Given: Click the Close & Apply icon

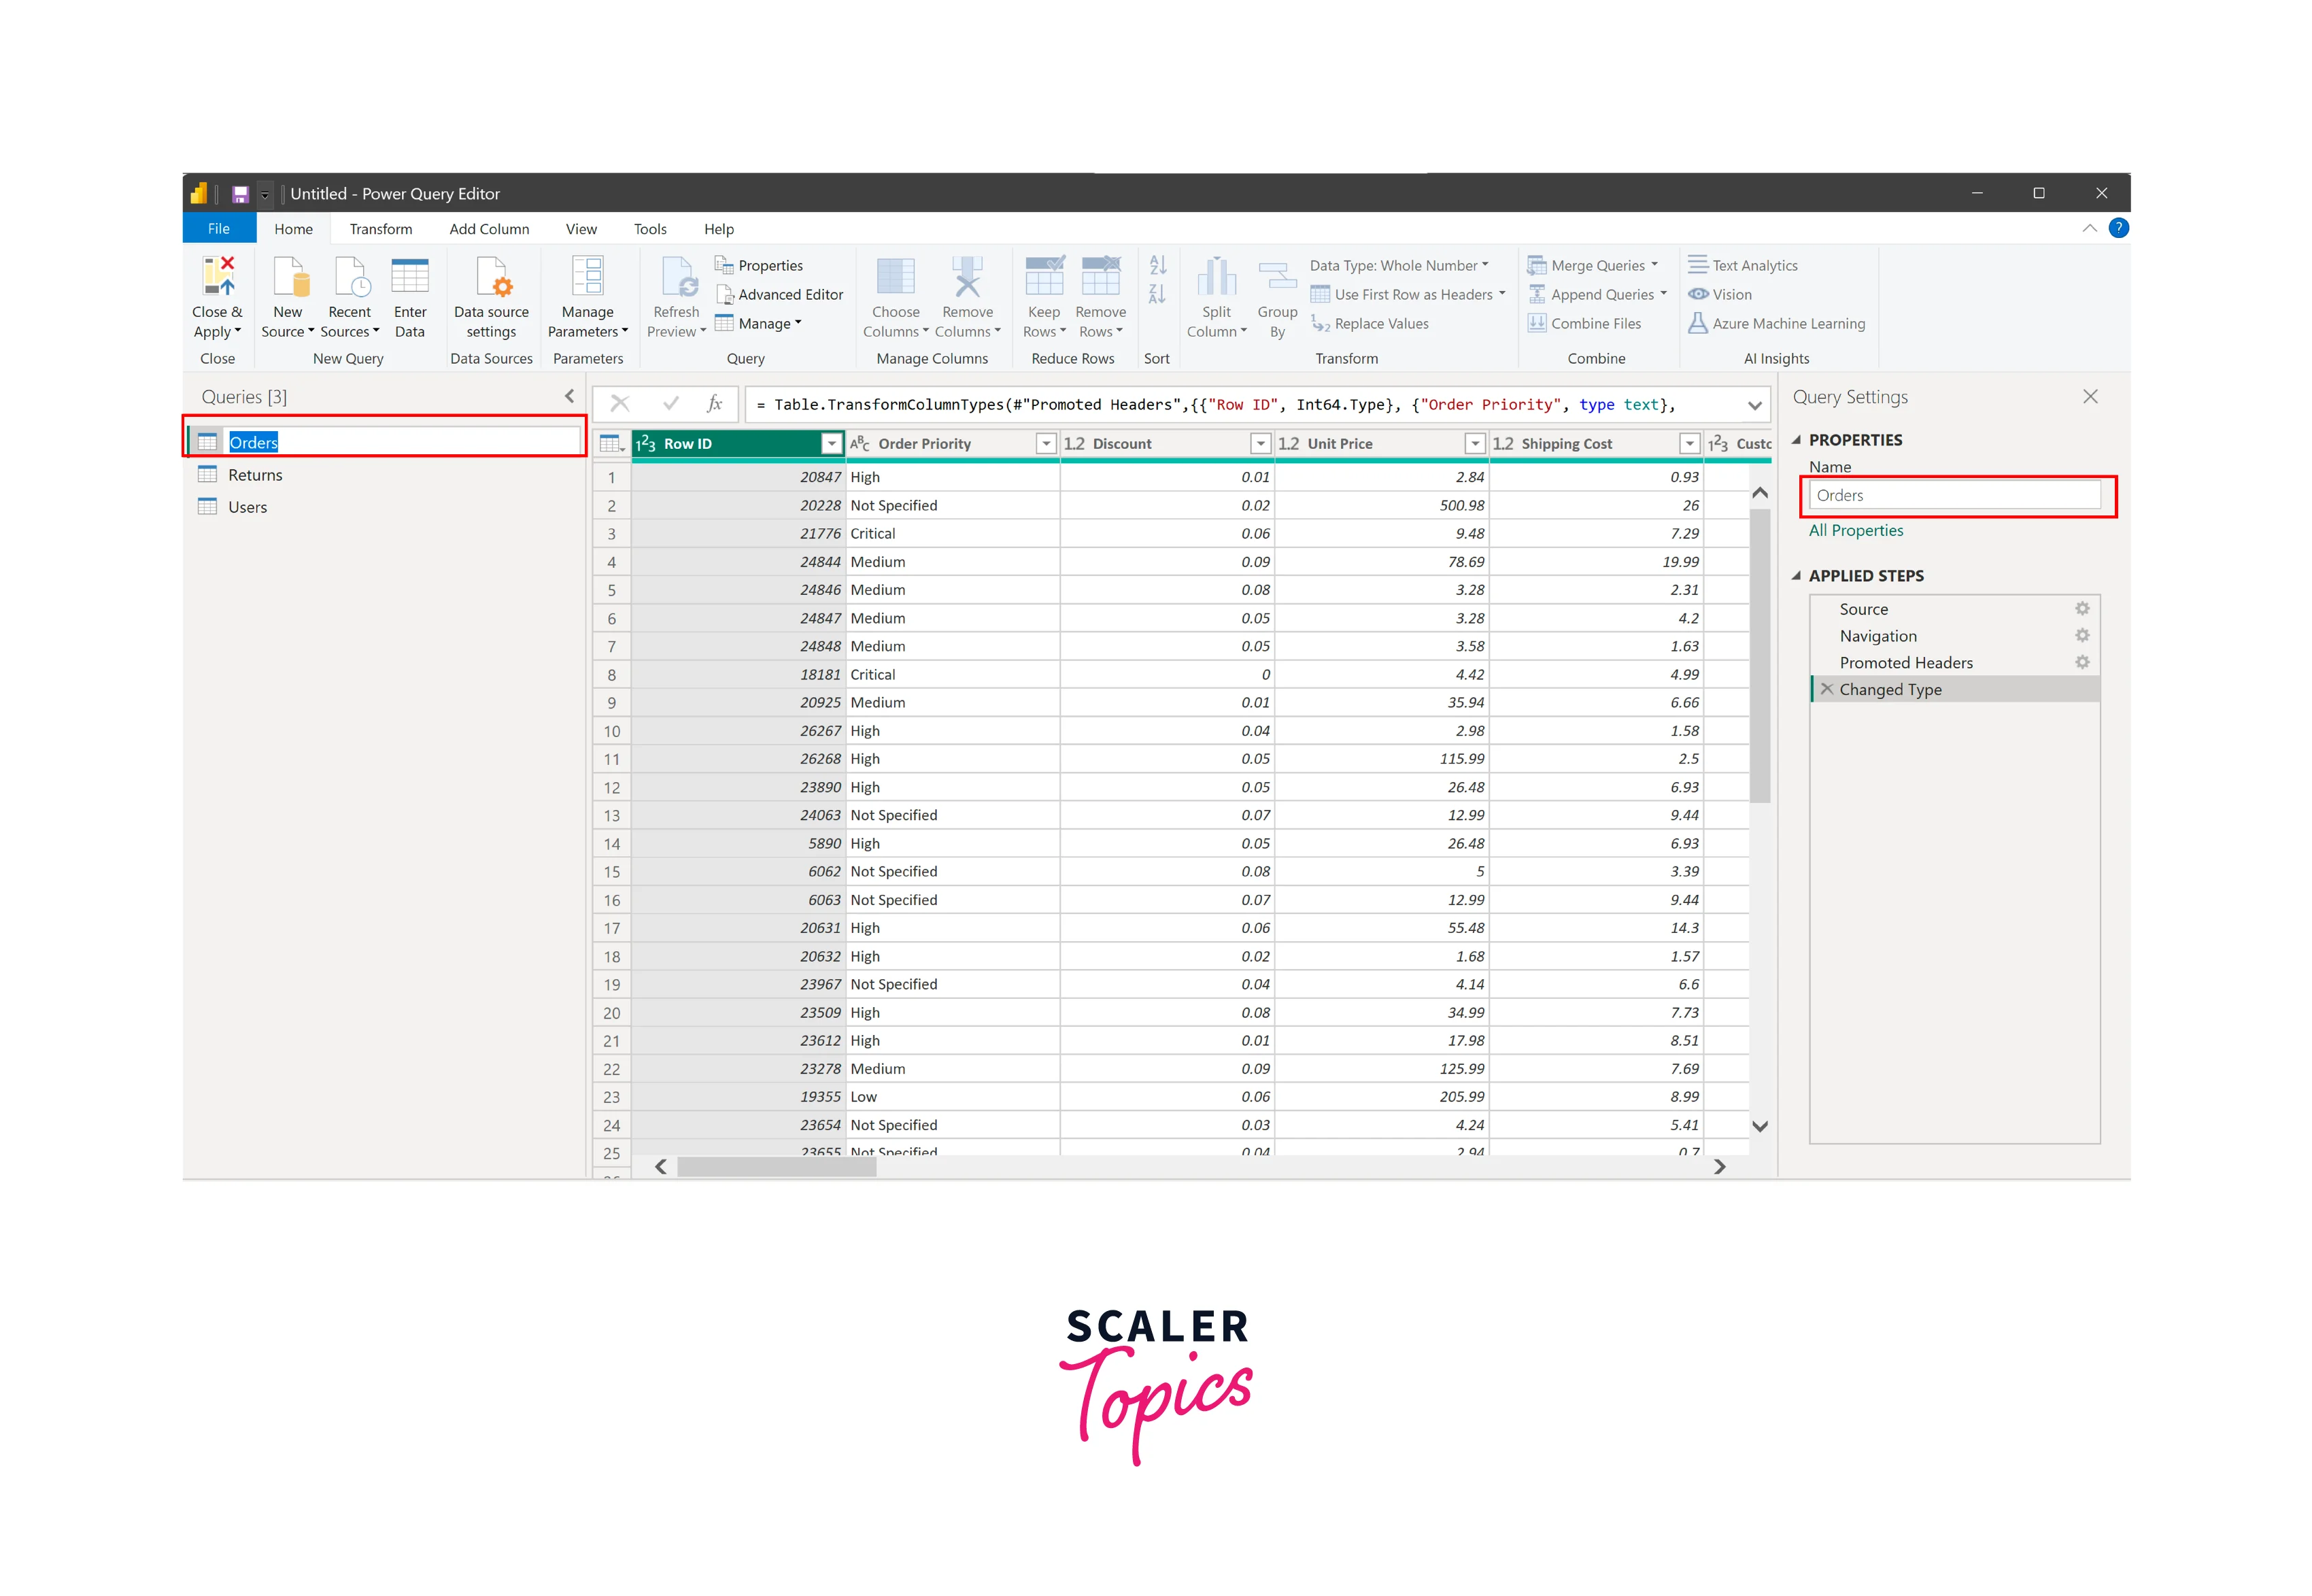Looking at the screenshot, I should [217, 277].
